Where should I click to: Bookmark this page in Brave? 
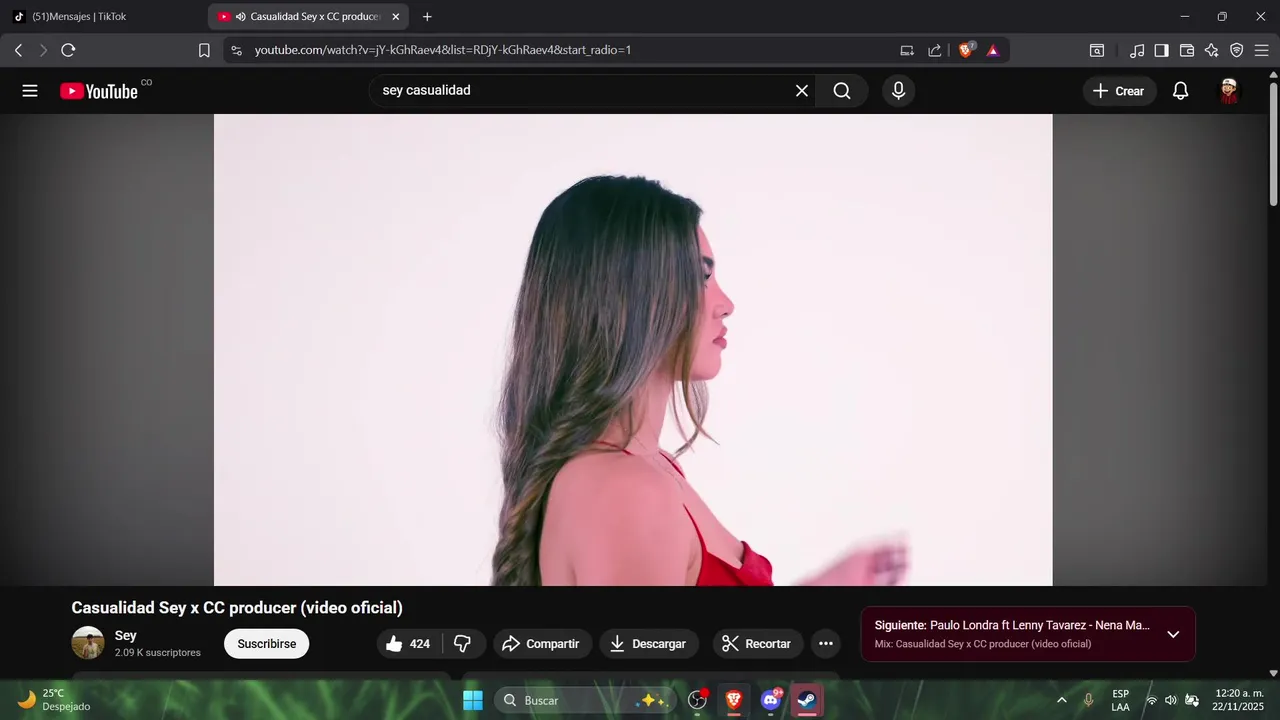click(204, 50)
